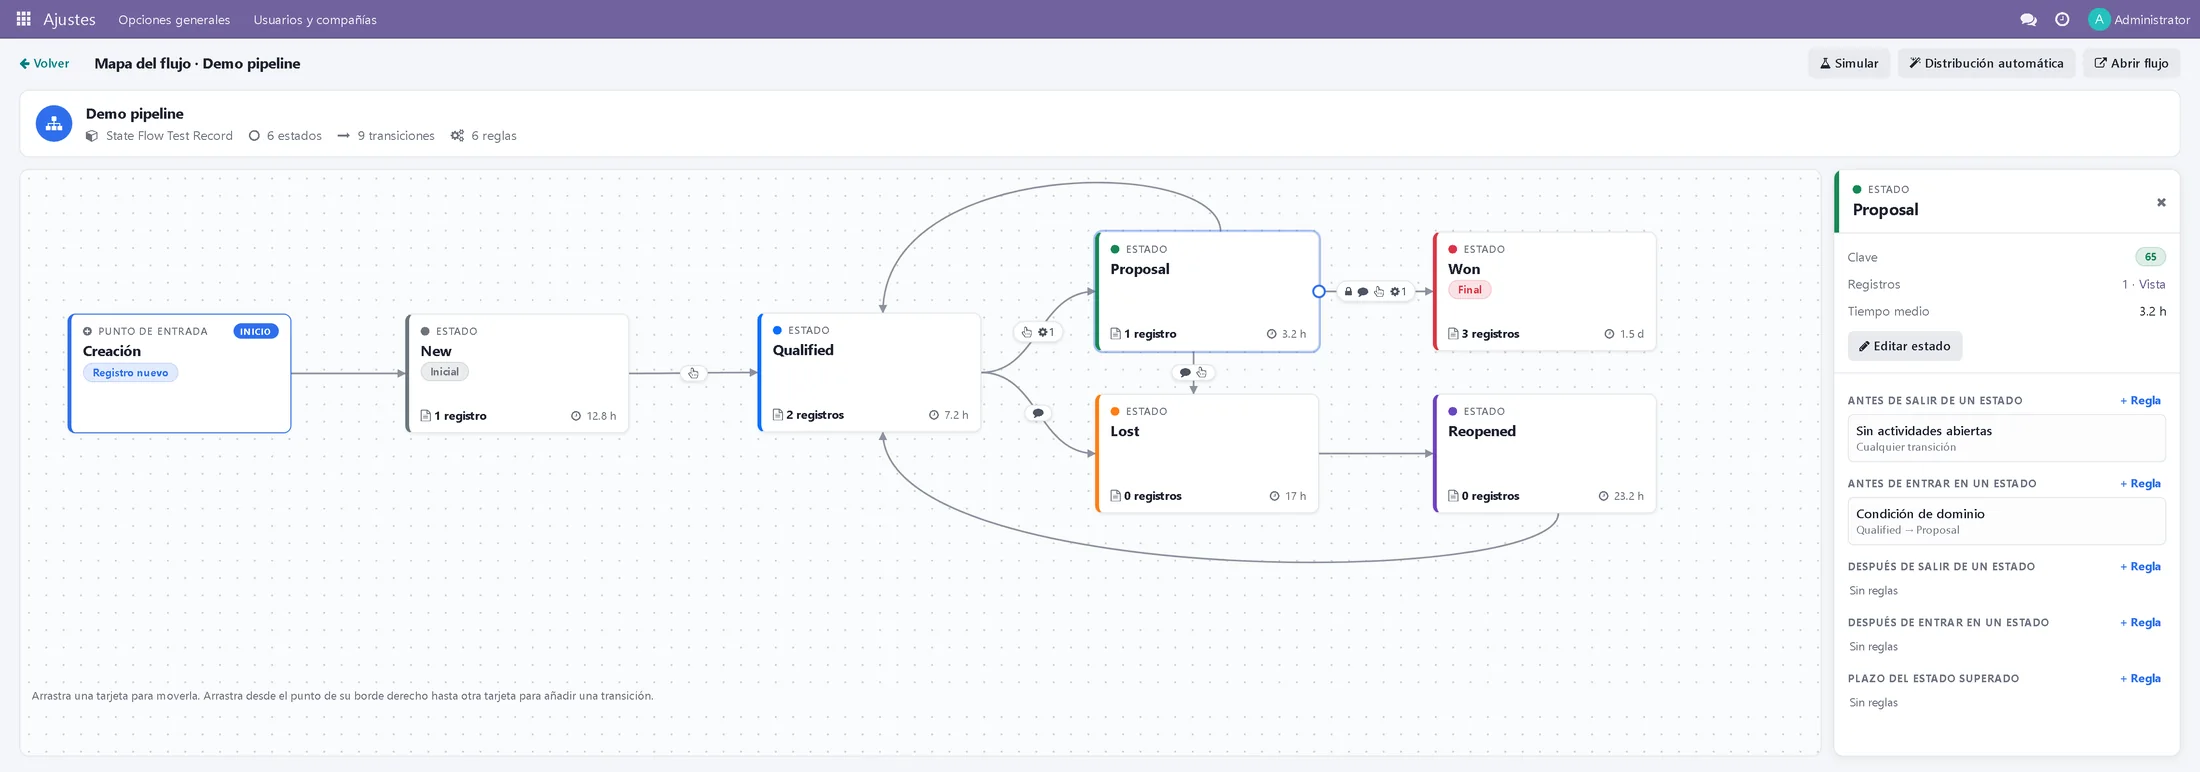
Task: Add rule under Después de salir de un estado
Action: [2140, 567]
